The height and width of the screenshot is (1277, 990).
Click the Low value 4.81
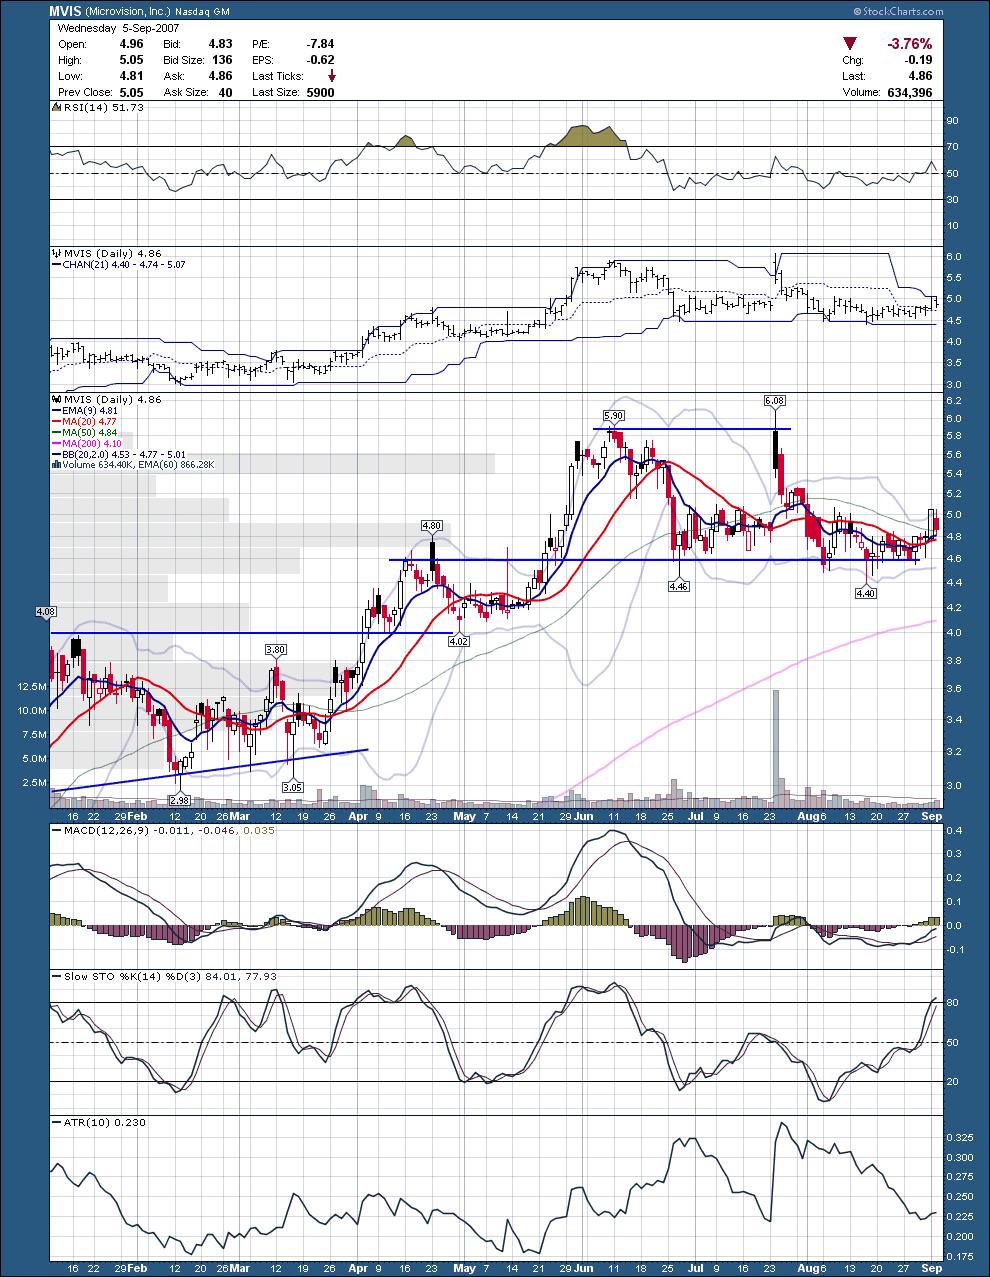(130, 76)
